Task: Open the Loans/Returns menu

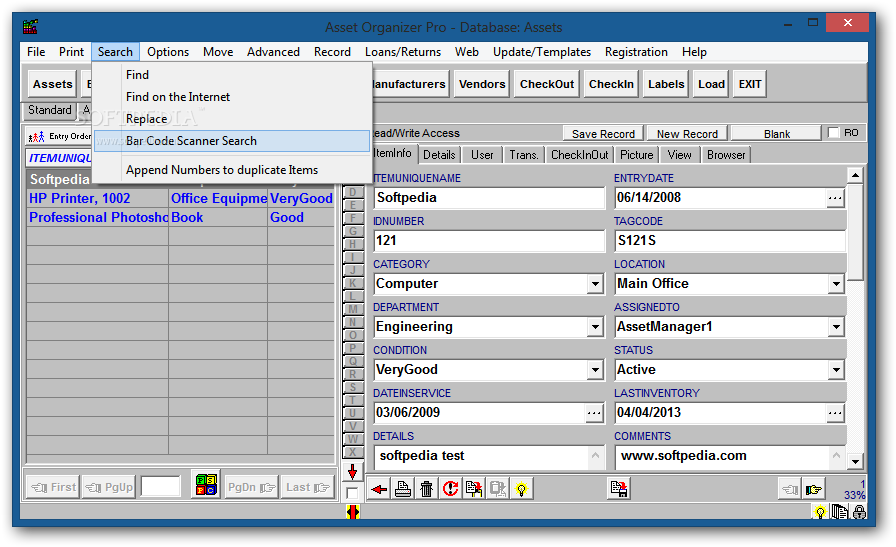Action: 403,52
